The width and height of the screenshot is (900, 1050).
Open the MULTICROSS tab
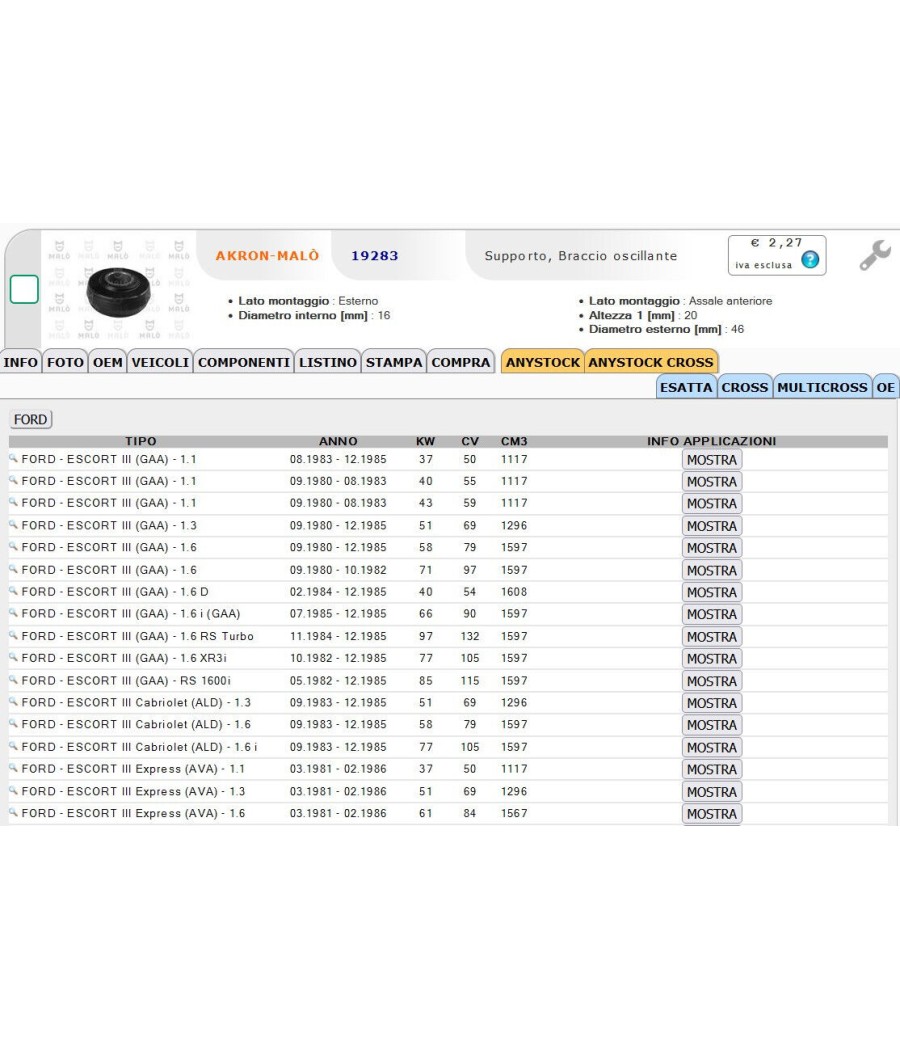point(822,387)
